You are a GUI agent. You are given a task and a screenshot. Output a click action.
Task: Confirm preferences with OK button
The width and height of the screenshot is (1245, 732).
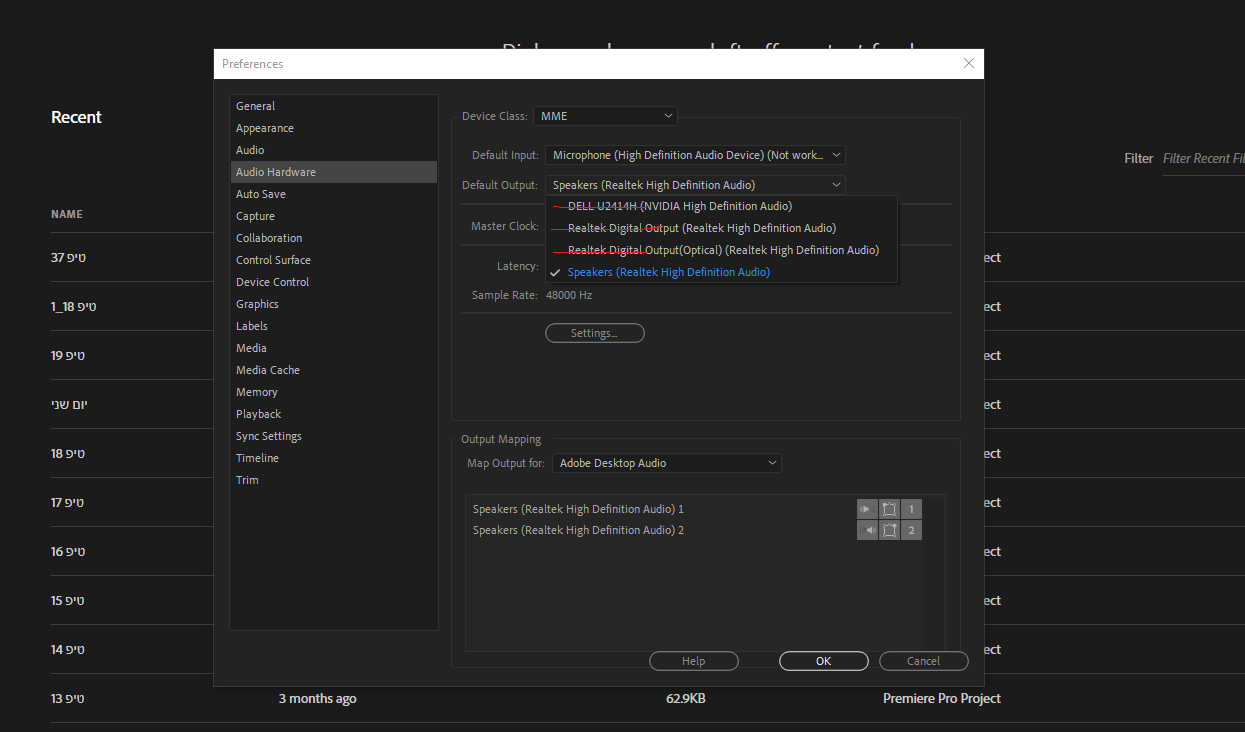823,661
